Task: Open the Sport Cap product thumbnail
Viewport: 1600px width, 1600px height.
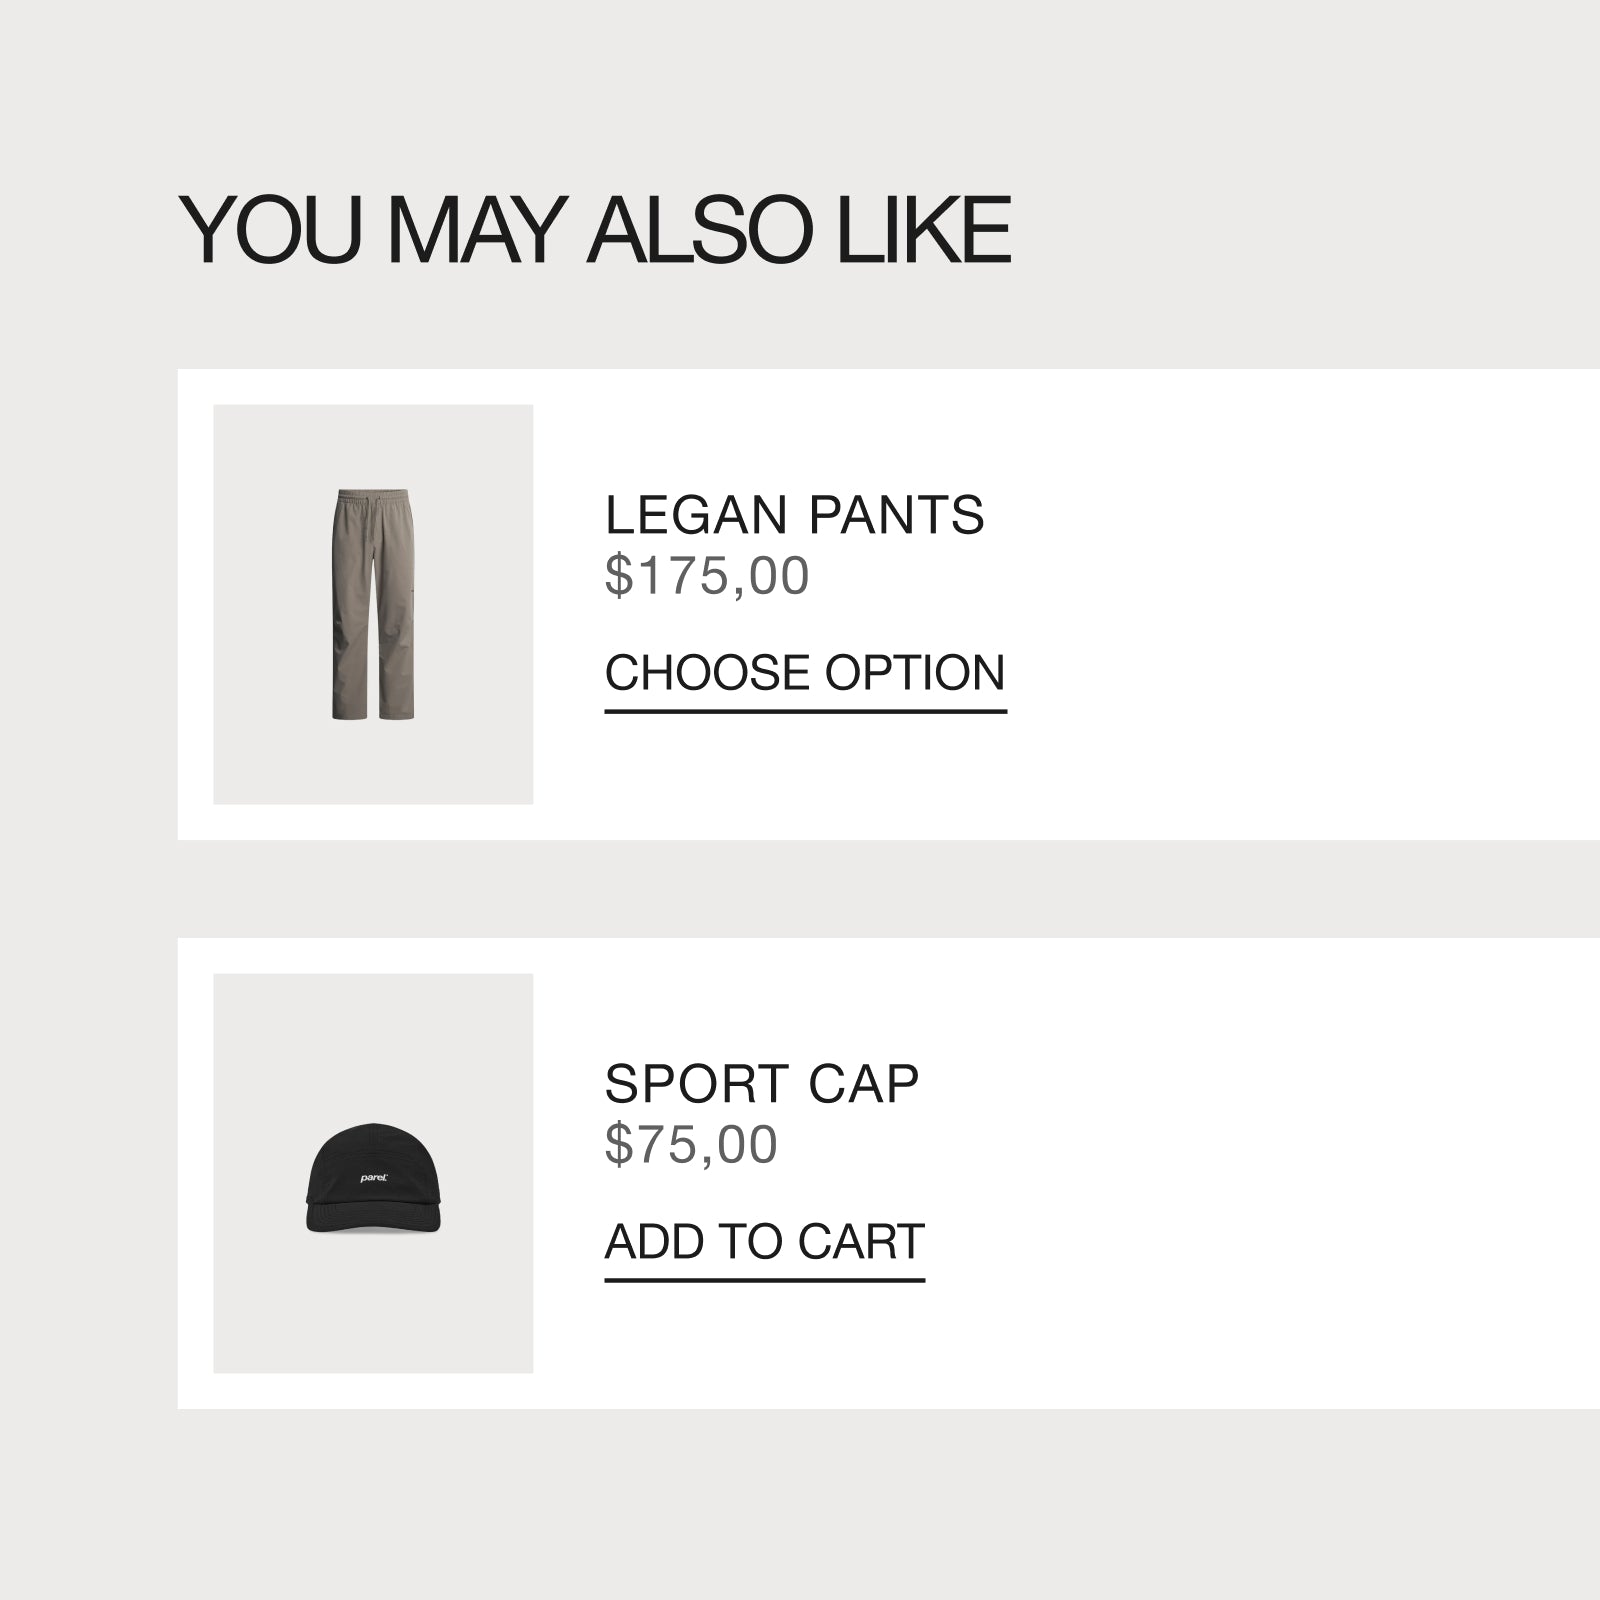Action: [x=373, y=1173]
